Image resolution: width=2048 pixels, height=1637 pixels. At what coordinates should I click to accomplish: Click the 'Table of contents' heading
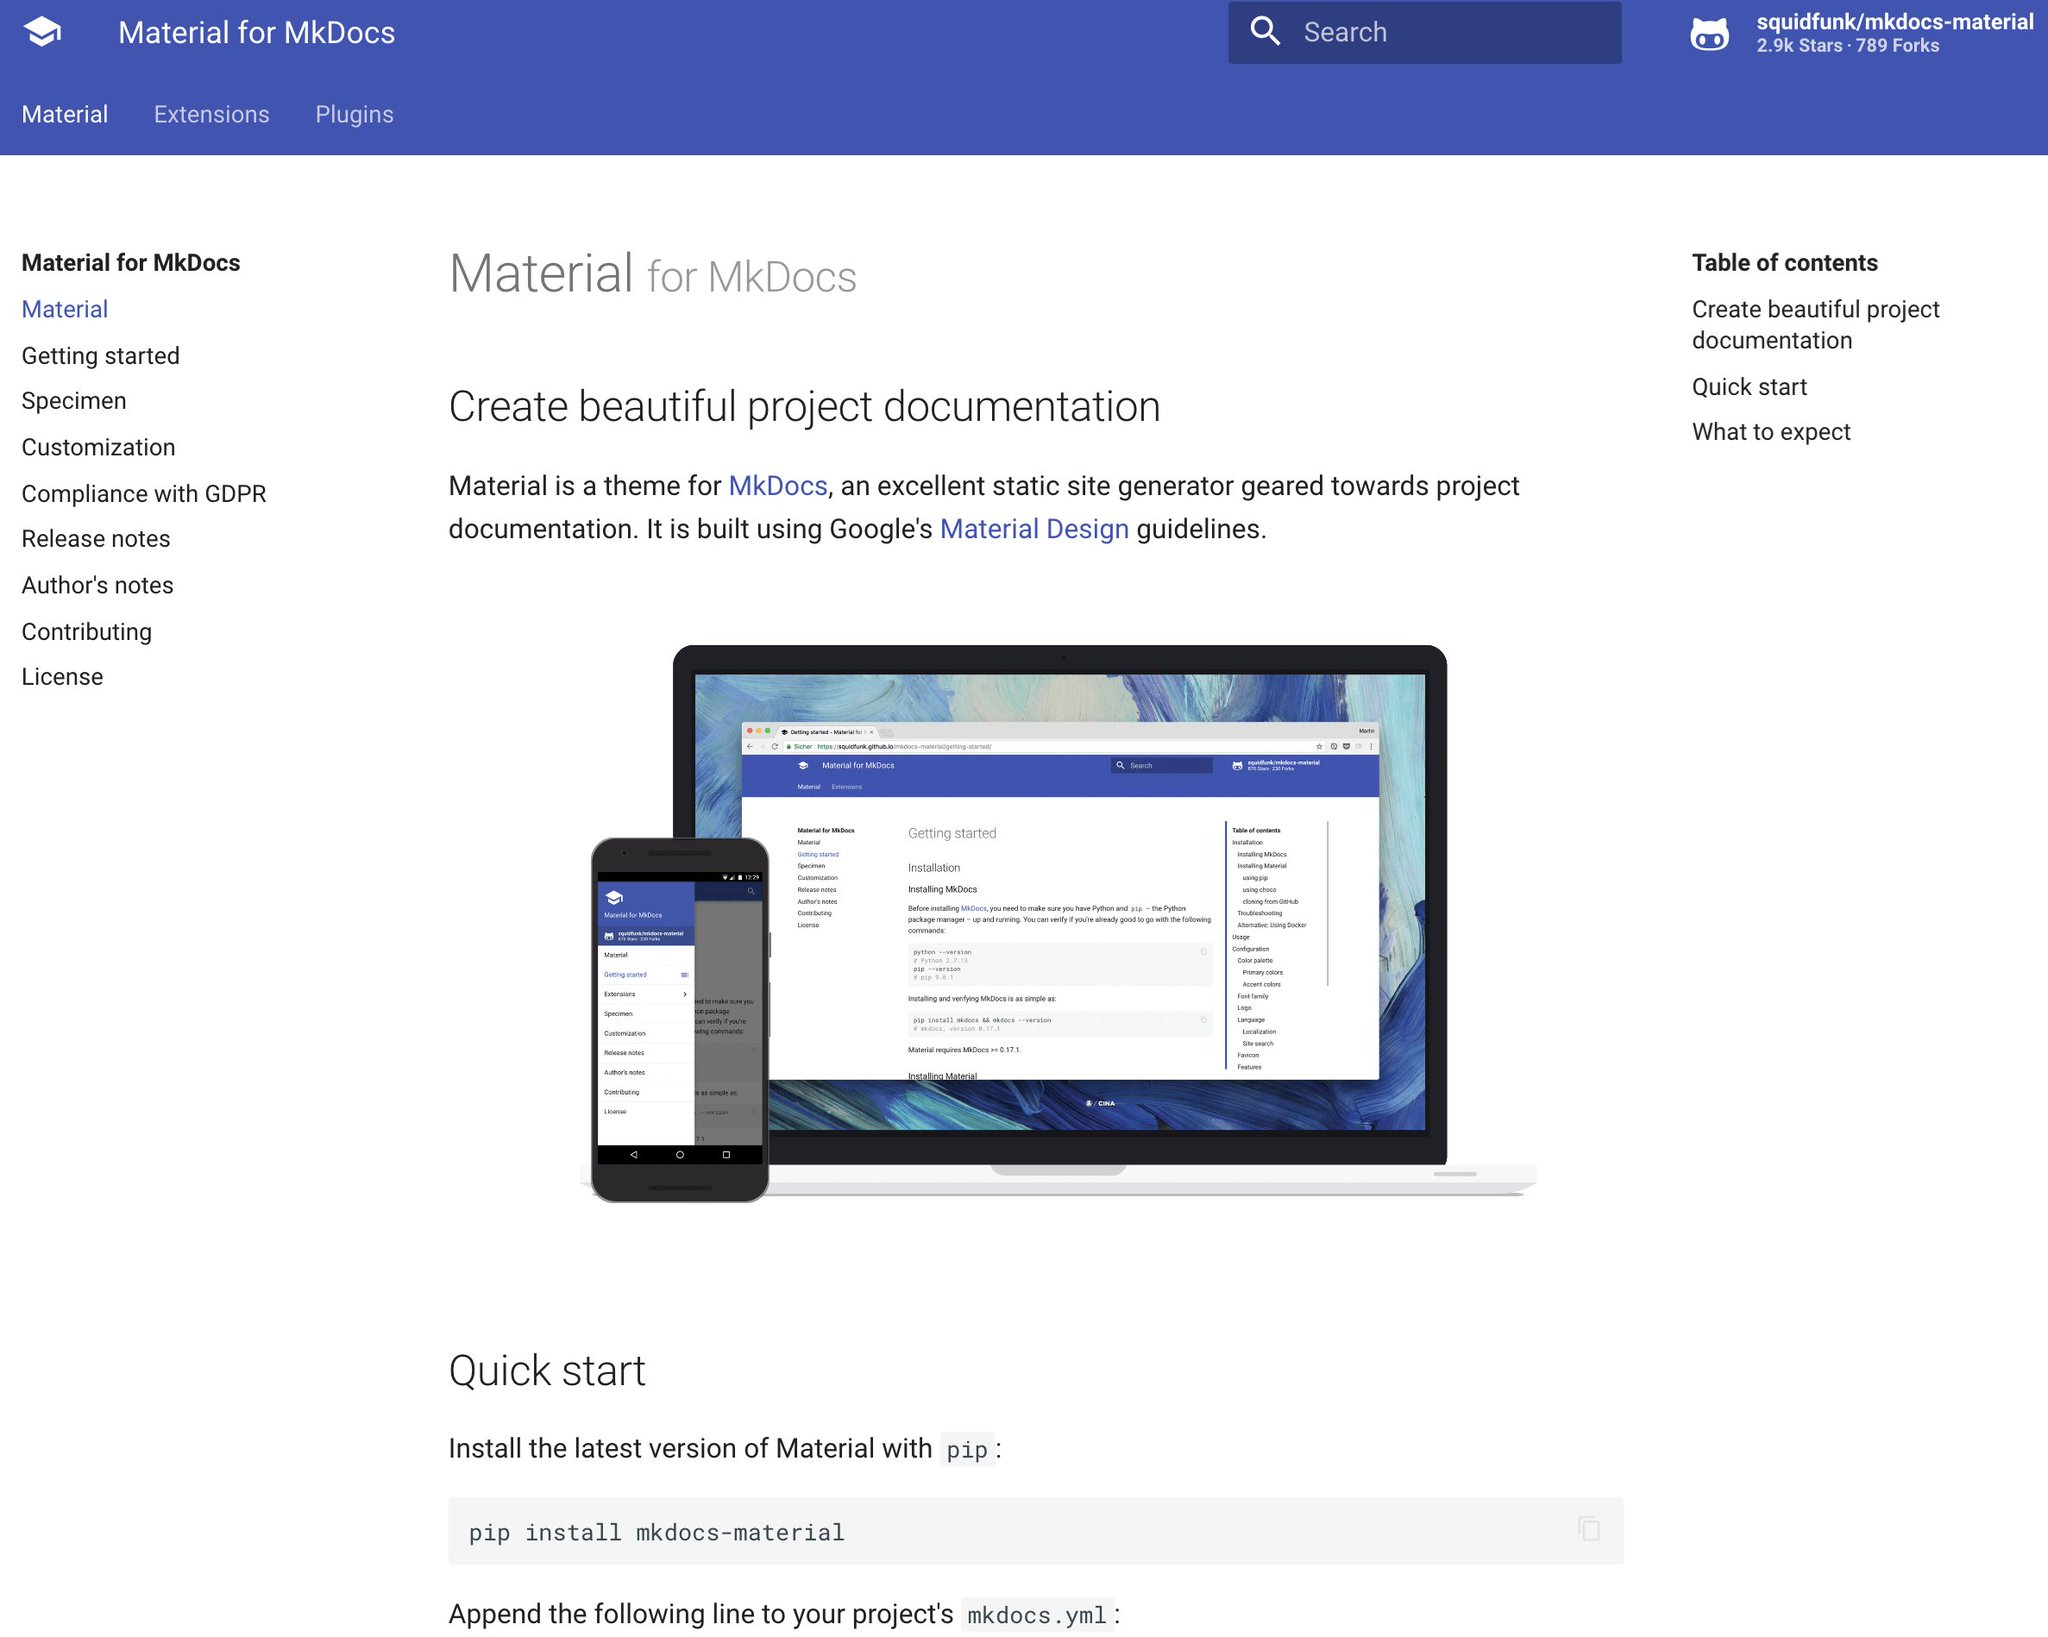[x=1785, y=263]
